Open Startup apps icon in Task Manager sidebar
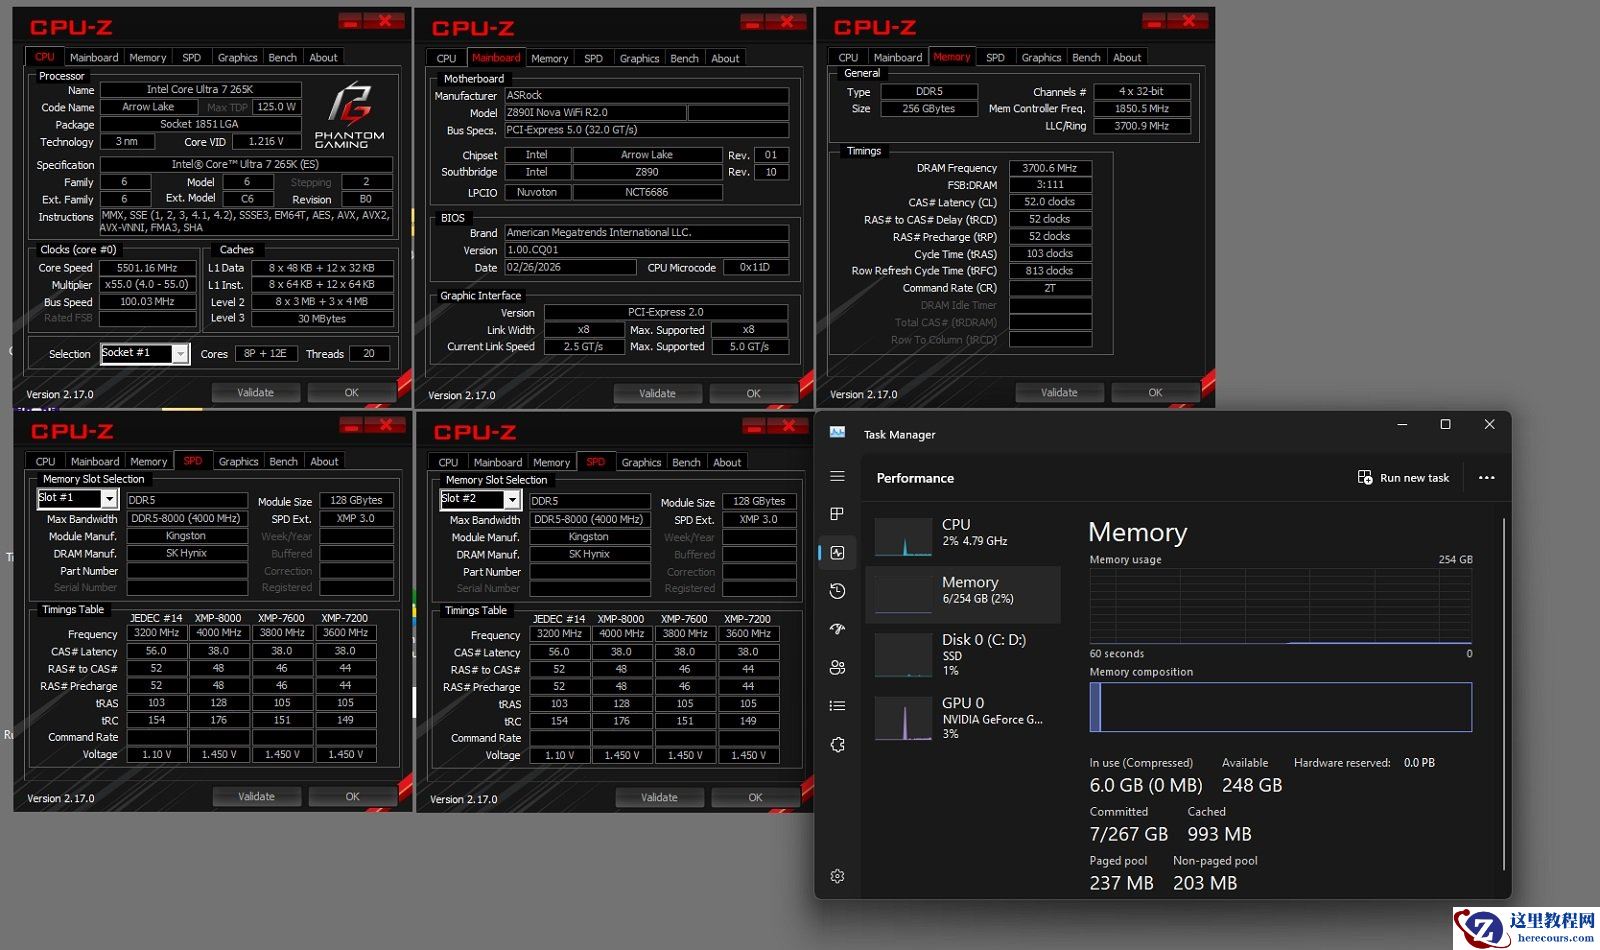Viewport: 1600px width, 950px height. (837, 629)
